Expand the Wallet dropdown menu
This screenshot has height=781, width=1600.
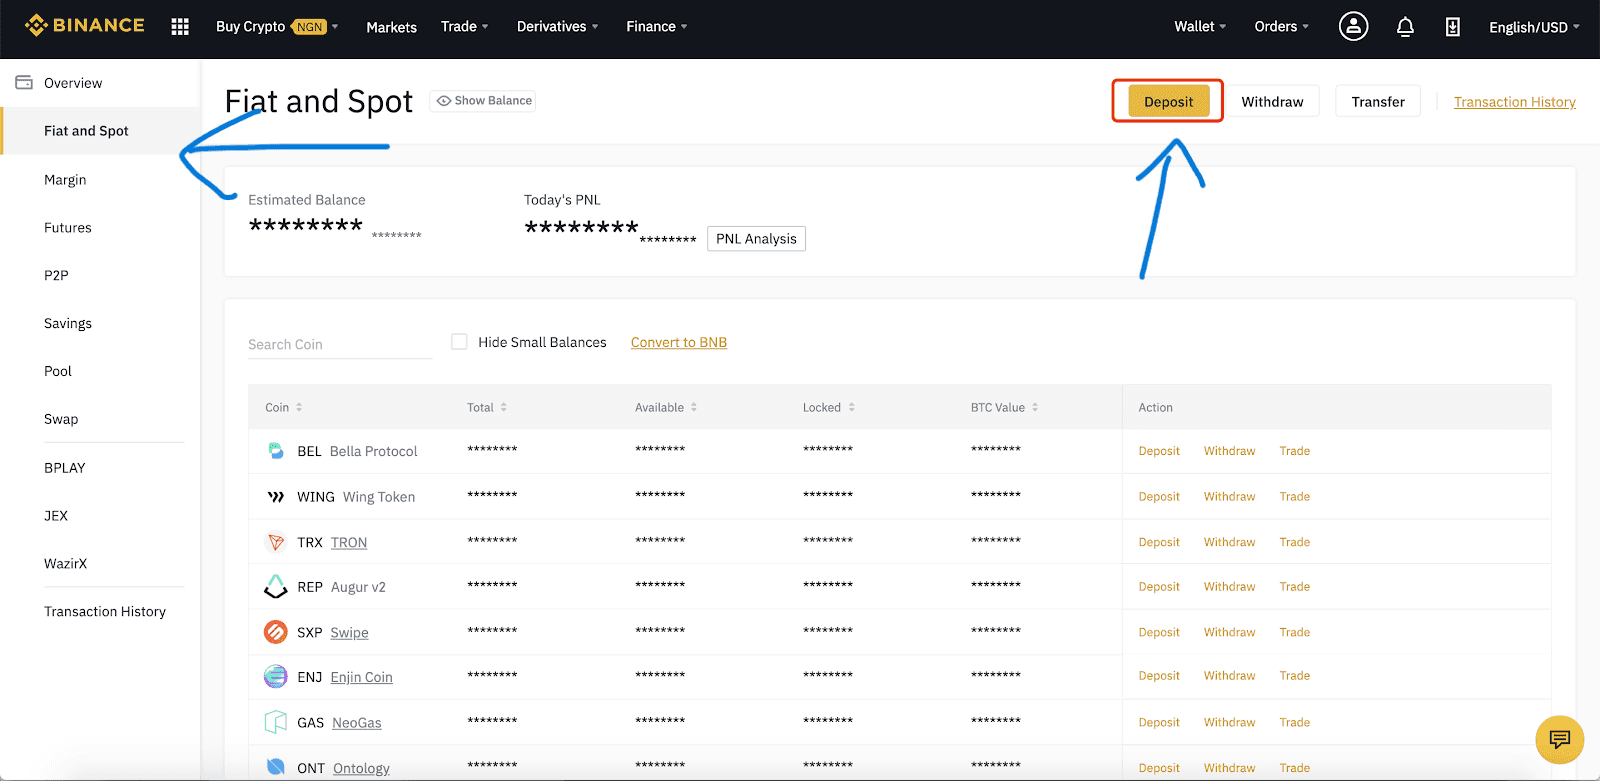point(1199,27)
